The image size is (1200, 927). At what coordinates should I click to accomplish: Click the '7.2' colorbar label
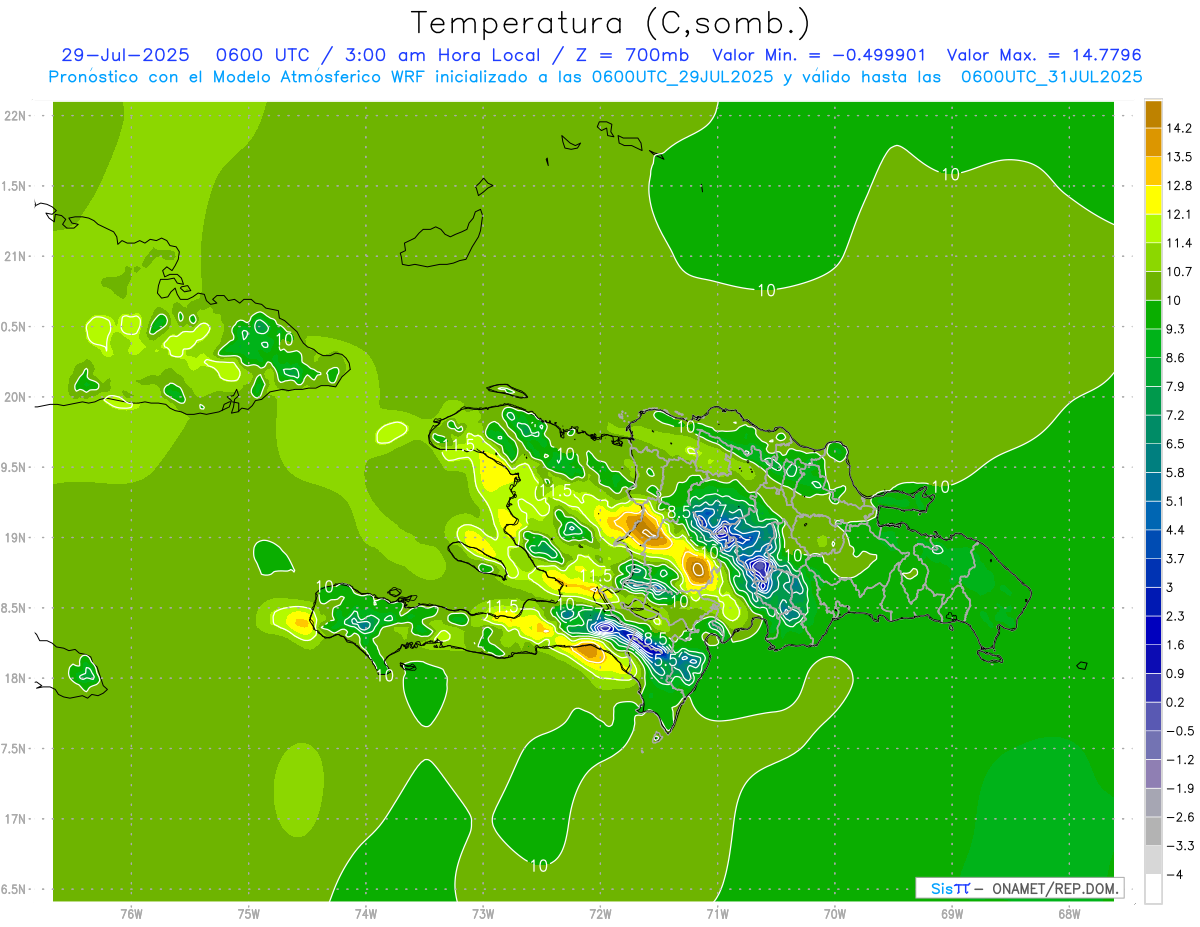pos(1175,415)
